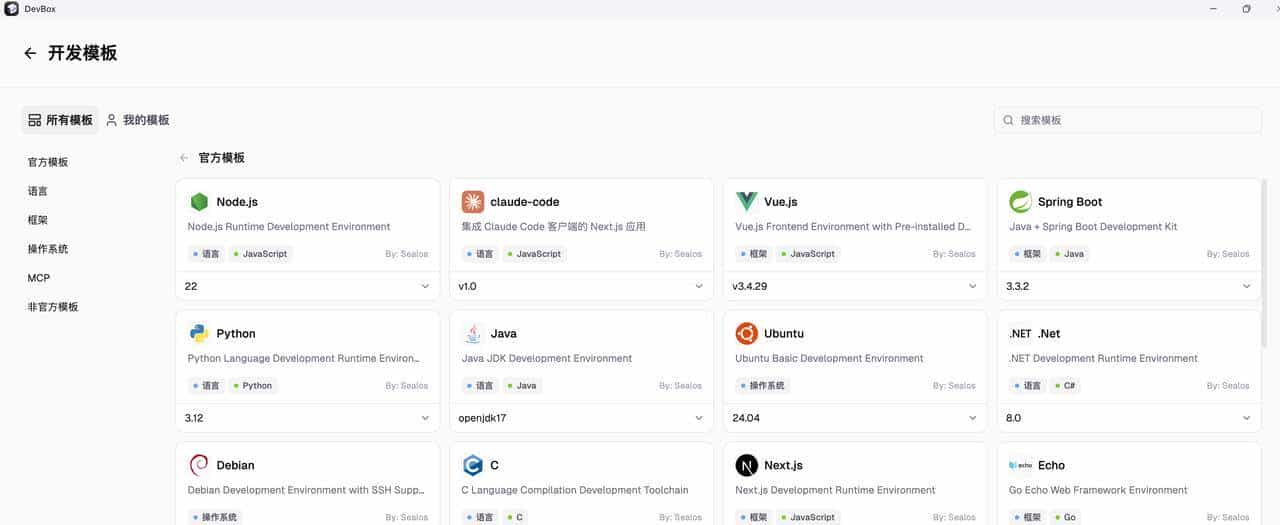Screen dimensions: 1280x525
Task: Click the JavaScript tag on Vue.js card
Action: pos(807,254)
